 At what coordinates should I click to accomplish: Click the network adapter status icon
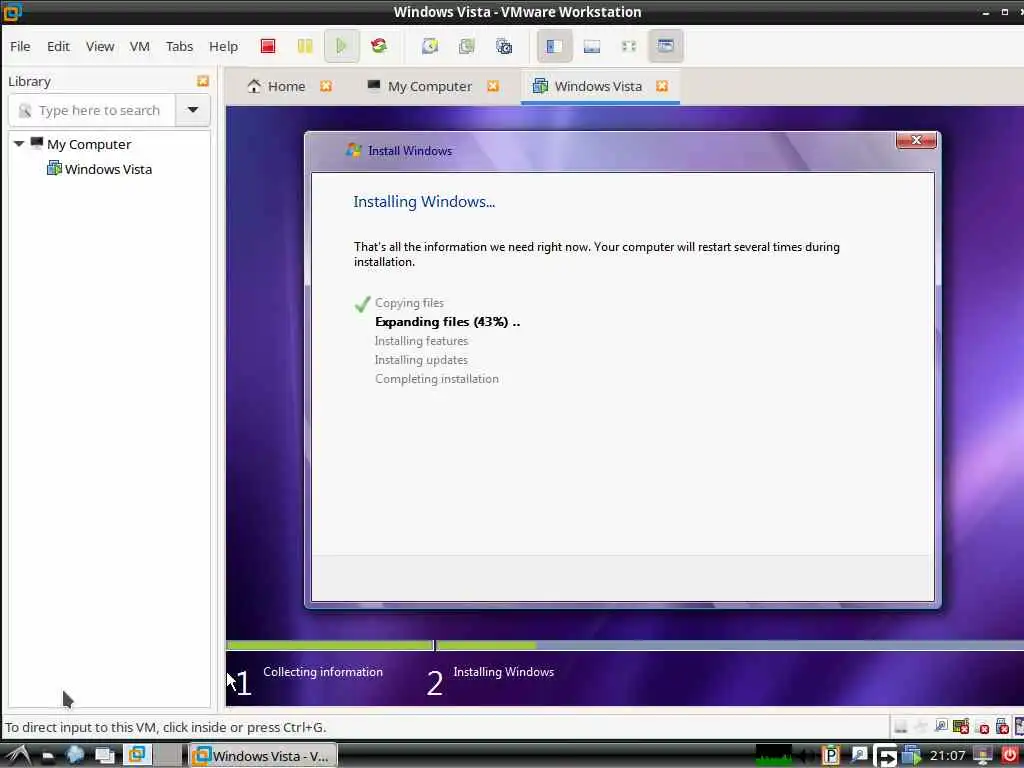(x=961, y=726)
